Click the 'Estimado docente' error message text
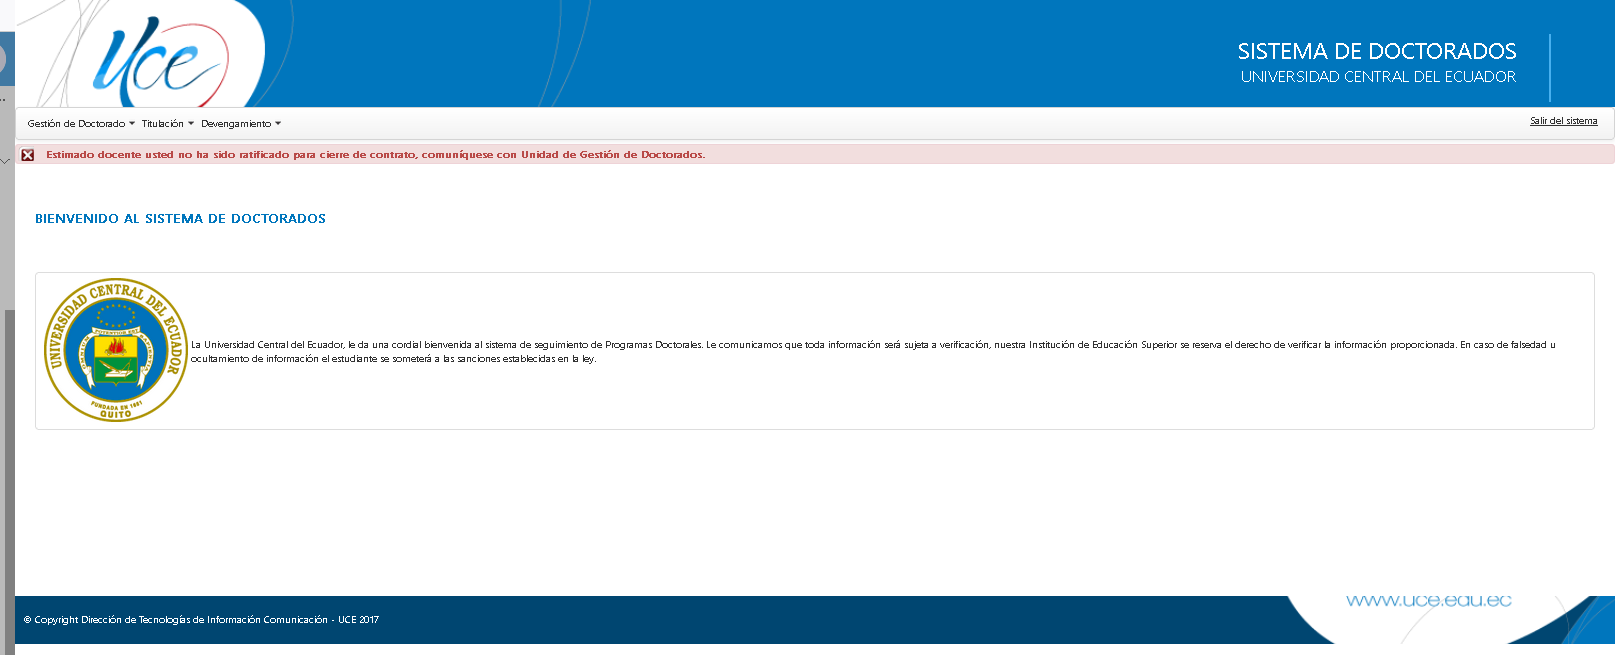The height and width of the screenshot is (655, 1615). [x=376, y=155]
